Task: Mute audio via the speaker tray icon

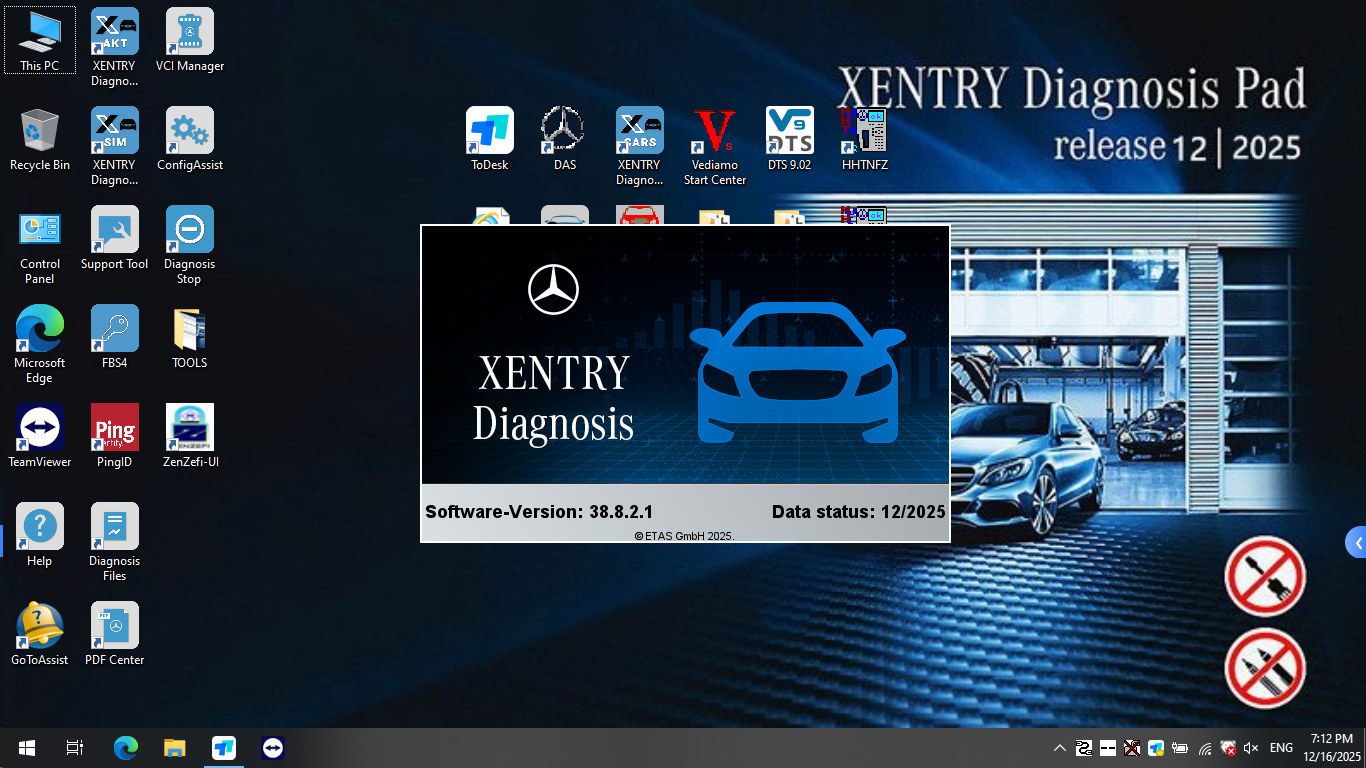Action: [x=1251, y=747]
